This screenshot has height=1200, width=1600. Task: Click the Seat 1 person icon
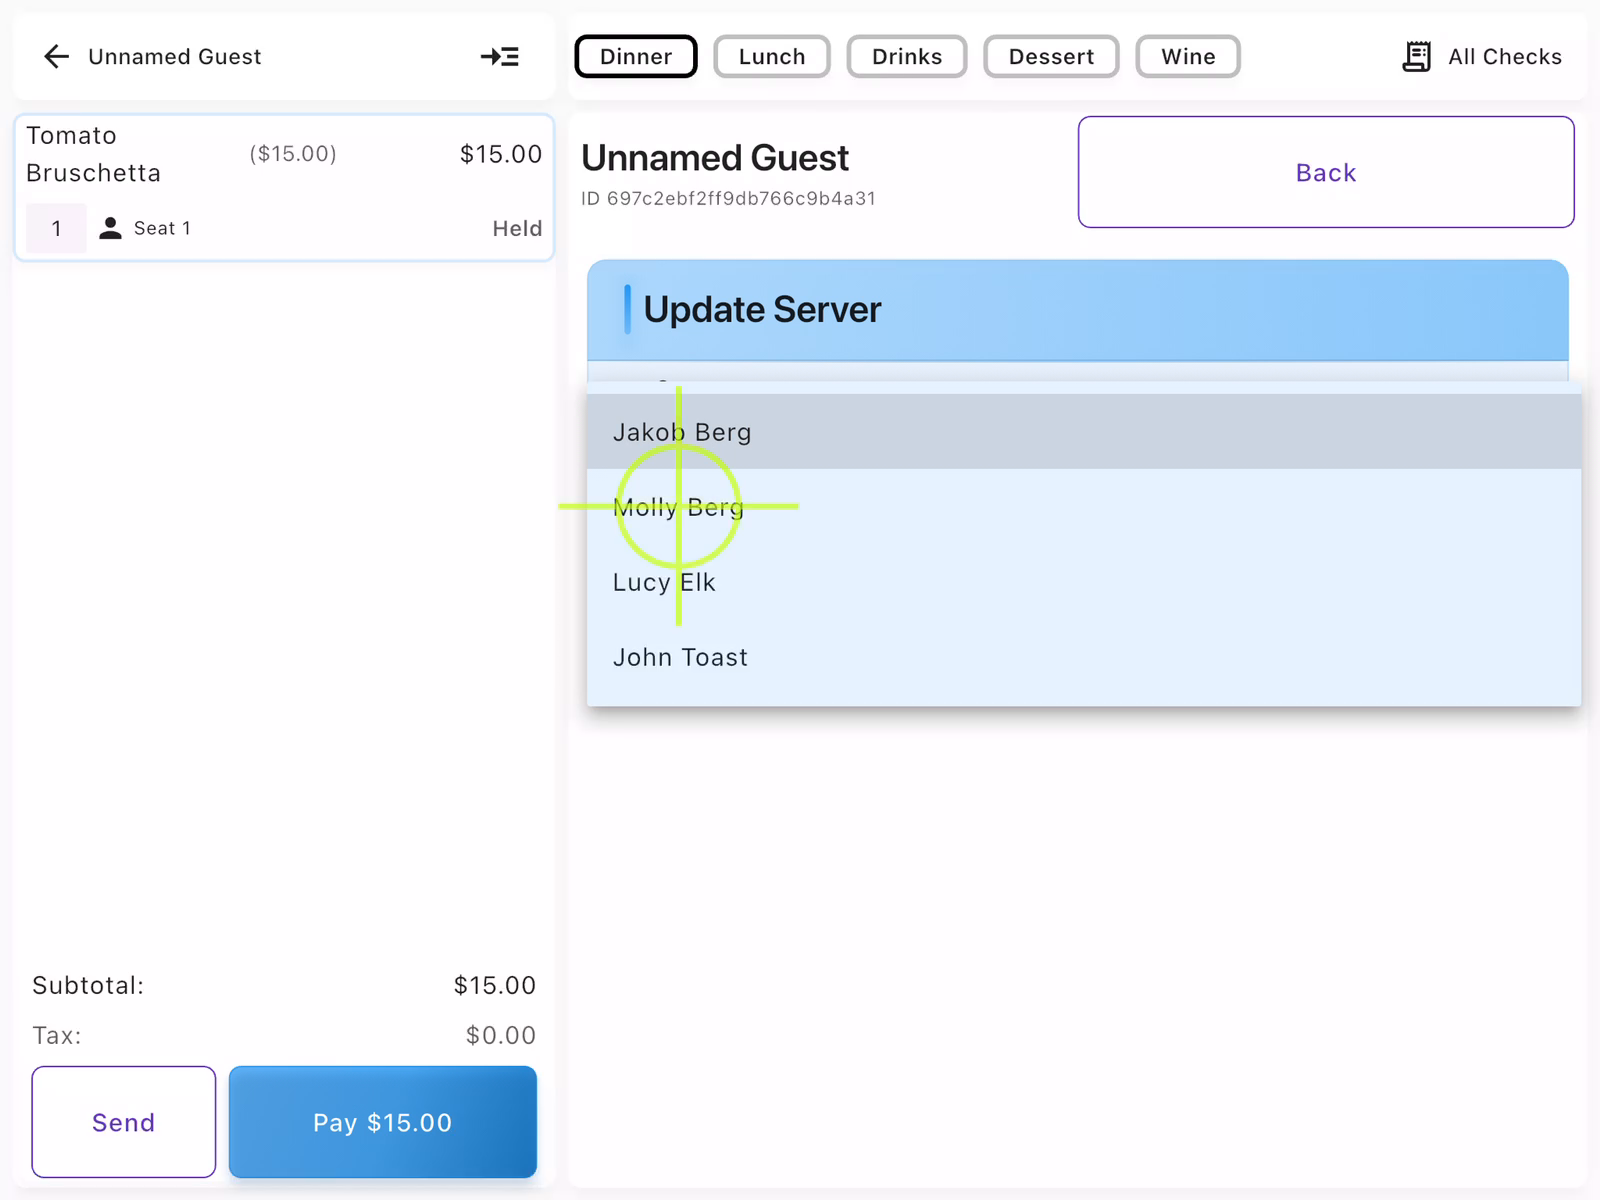110,228
